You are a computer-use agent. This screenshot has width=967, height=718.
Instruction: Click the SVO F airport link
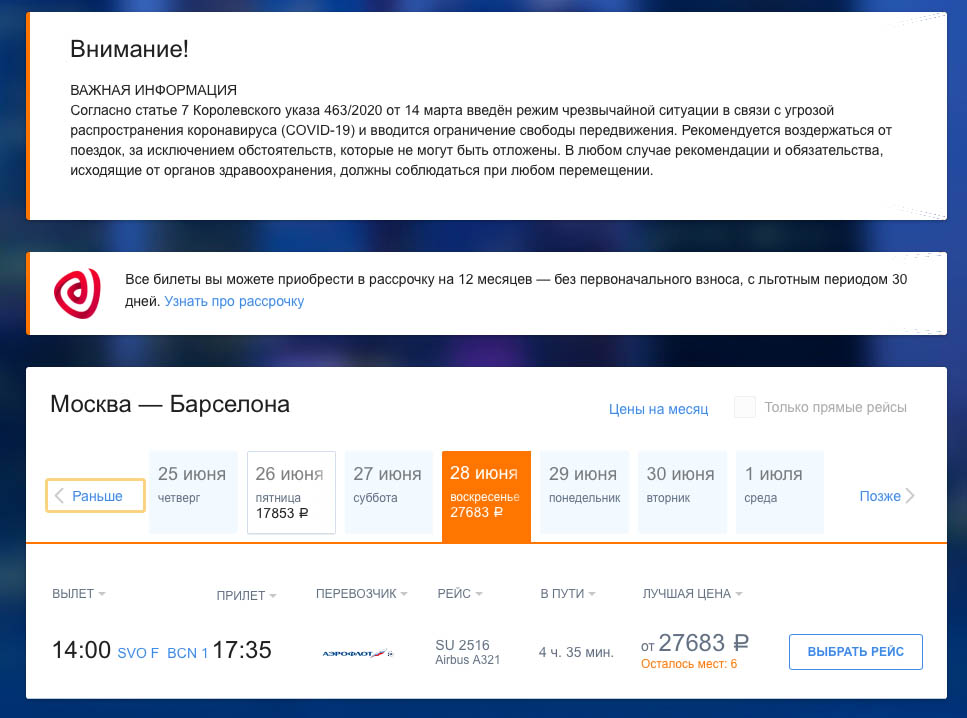tap(138, 653)
